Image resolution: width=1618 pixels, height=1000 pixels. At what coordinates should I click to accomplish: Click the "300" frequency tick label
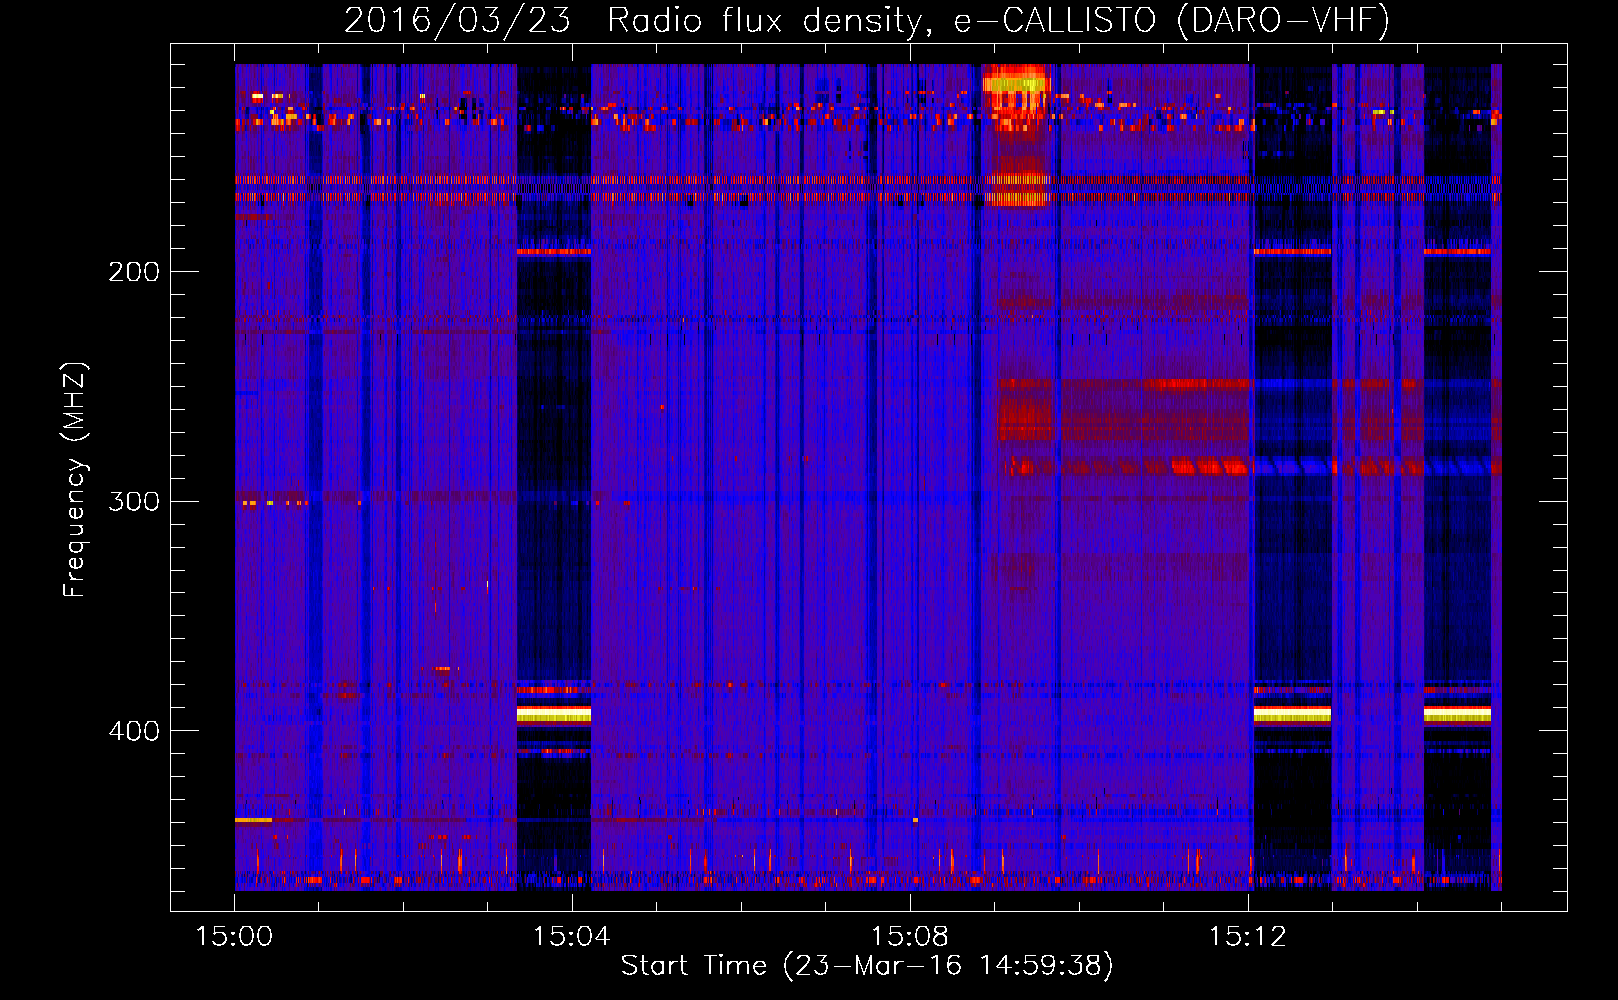(134, 501)
